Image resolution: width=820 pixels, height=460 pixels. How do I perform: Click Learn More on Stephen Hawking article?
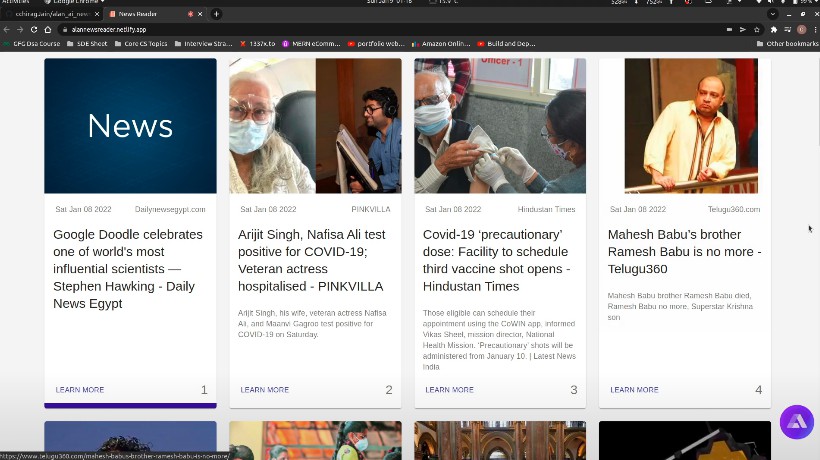tap(80, 390)
